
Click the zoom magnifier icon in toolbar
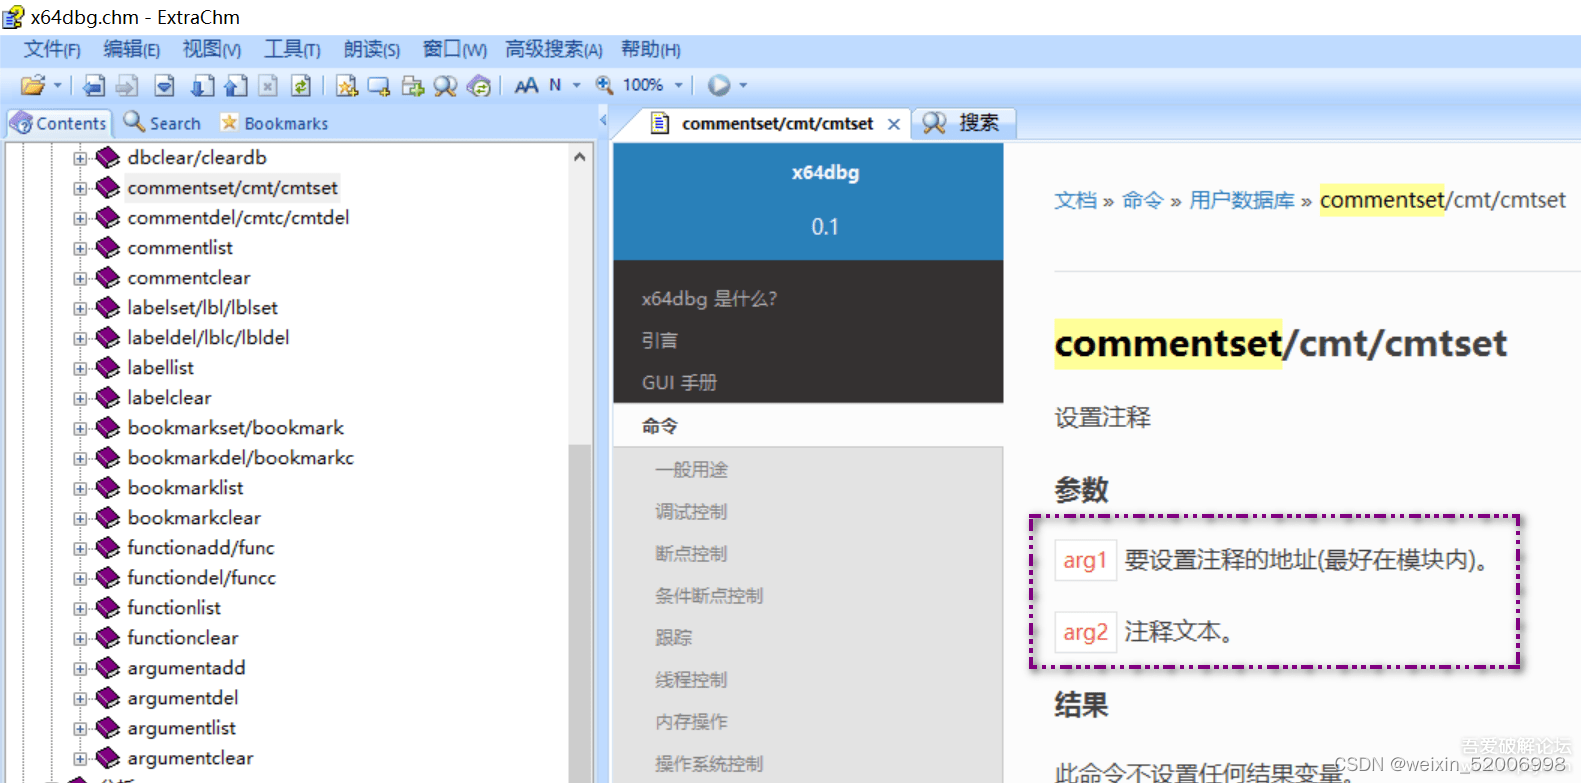[x=604, y=86]
